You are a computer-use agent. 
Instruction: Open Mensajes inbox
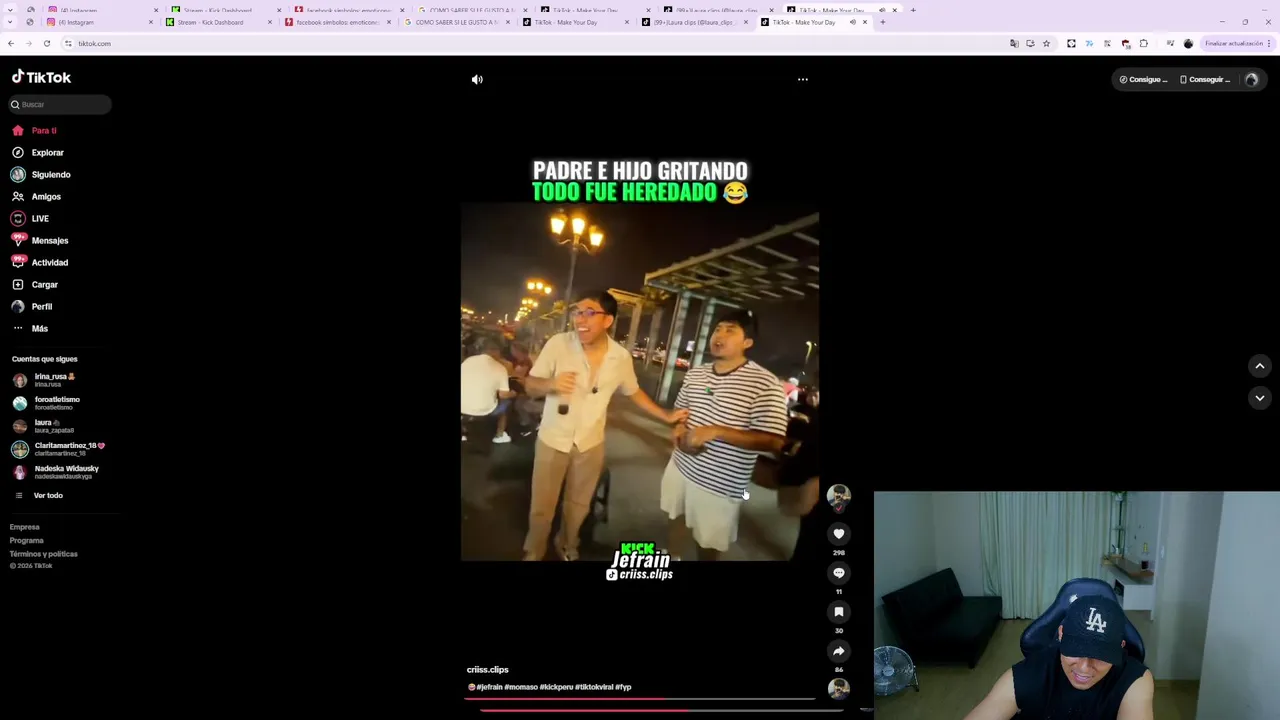(40, 241)
